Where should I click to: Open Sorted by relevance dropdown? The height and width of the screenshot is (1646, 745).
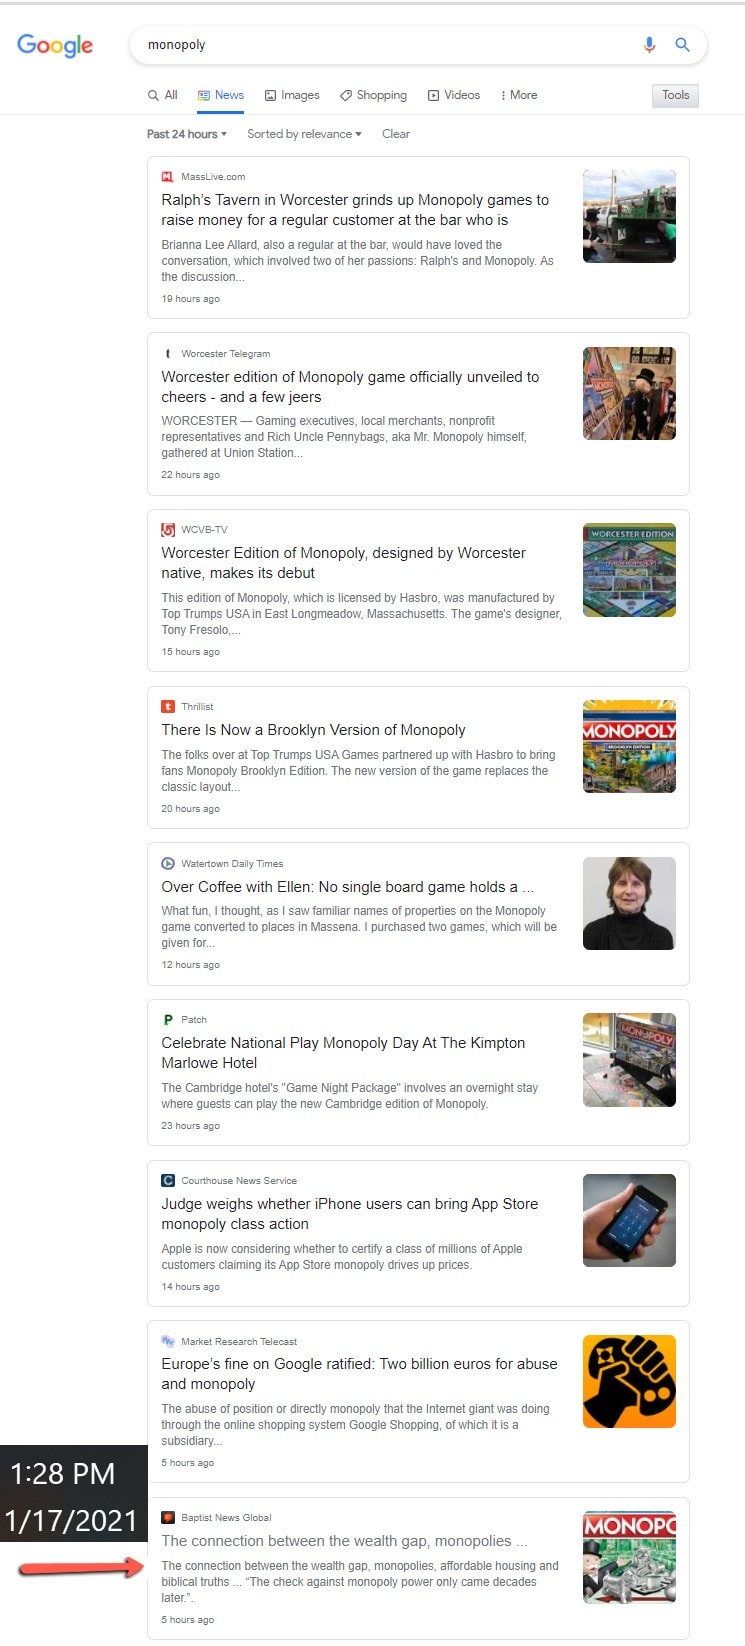[304, 134]
